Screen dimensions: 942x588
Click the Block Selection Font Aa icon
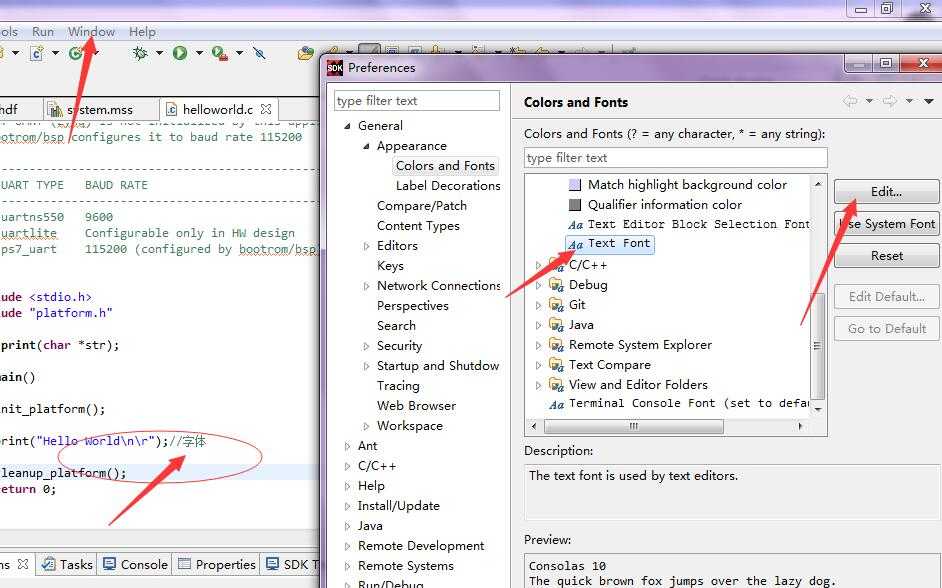point(576,225)
